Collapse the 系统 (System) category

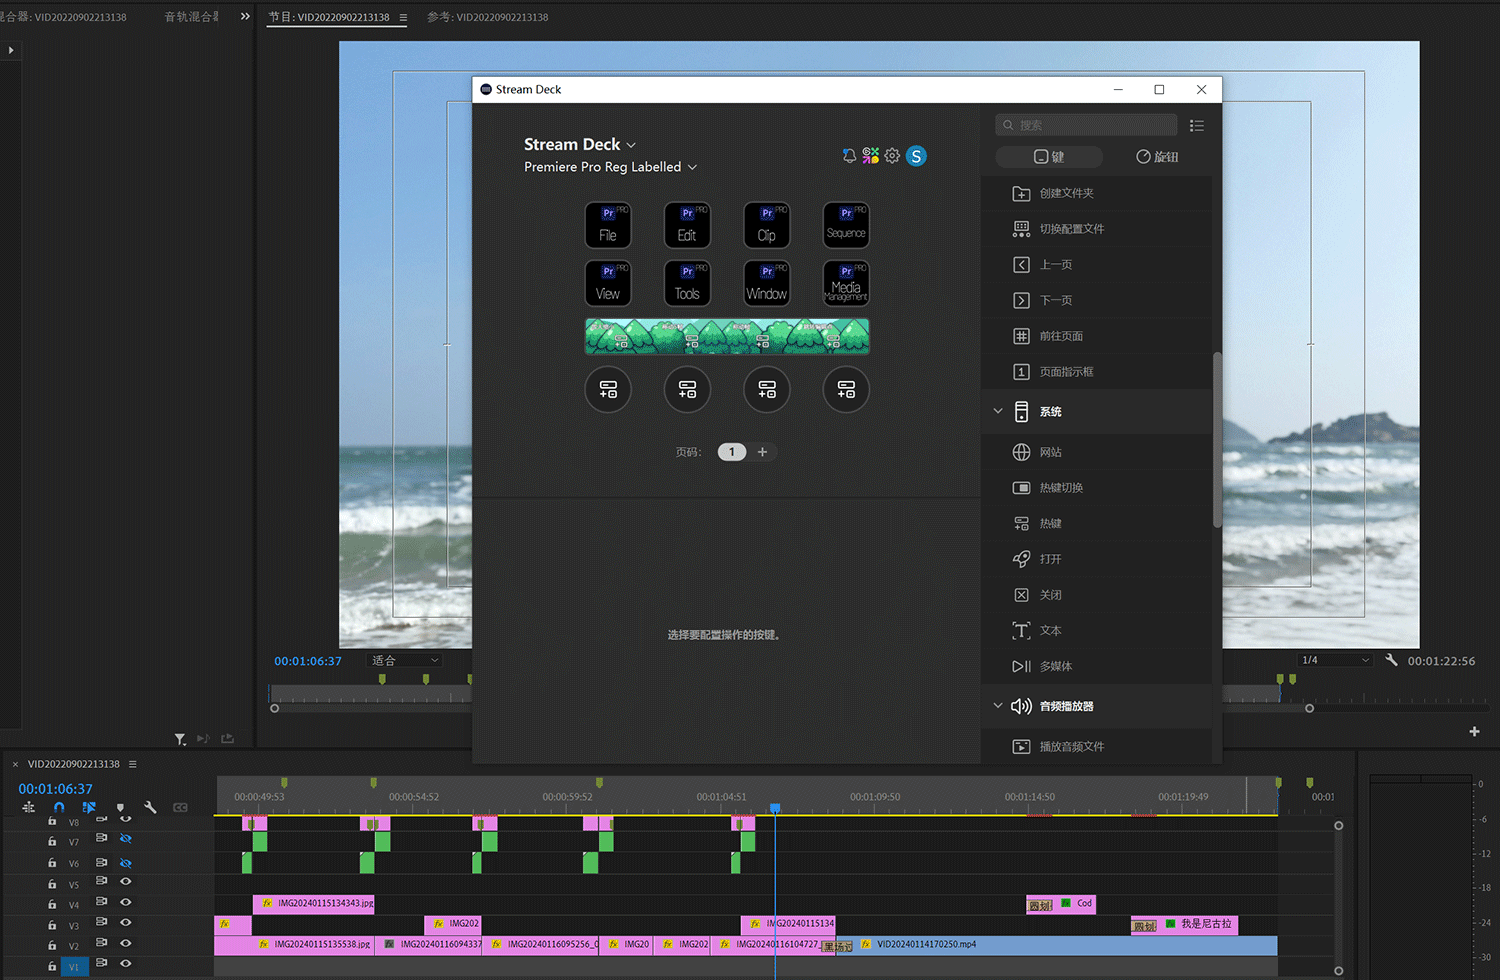998,411
